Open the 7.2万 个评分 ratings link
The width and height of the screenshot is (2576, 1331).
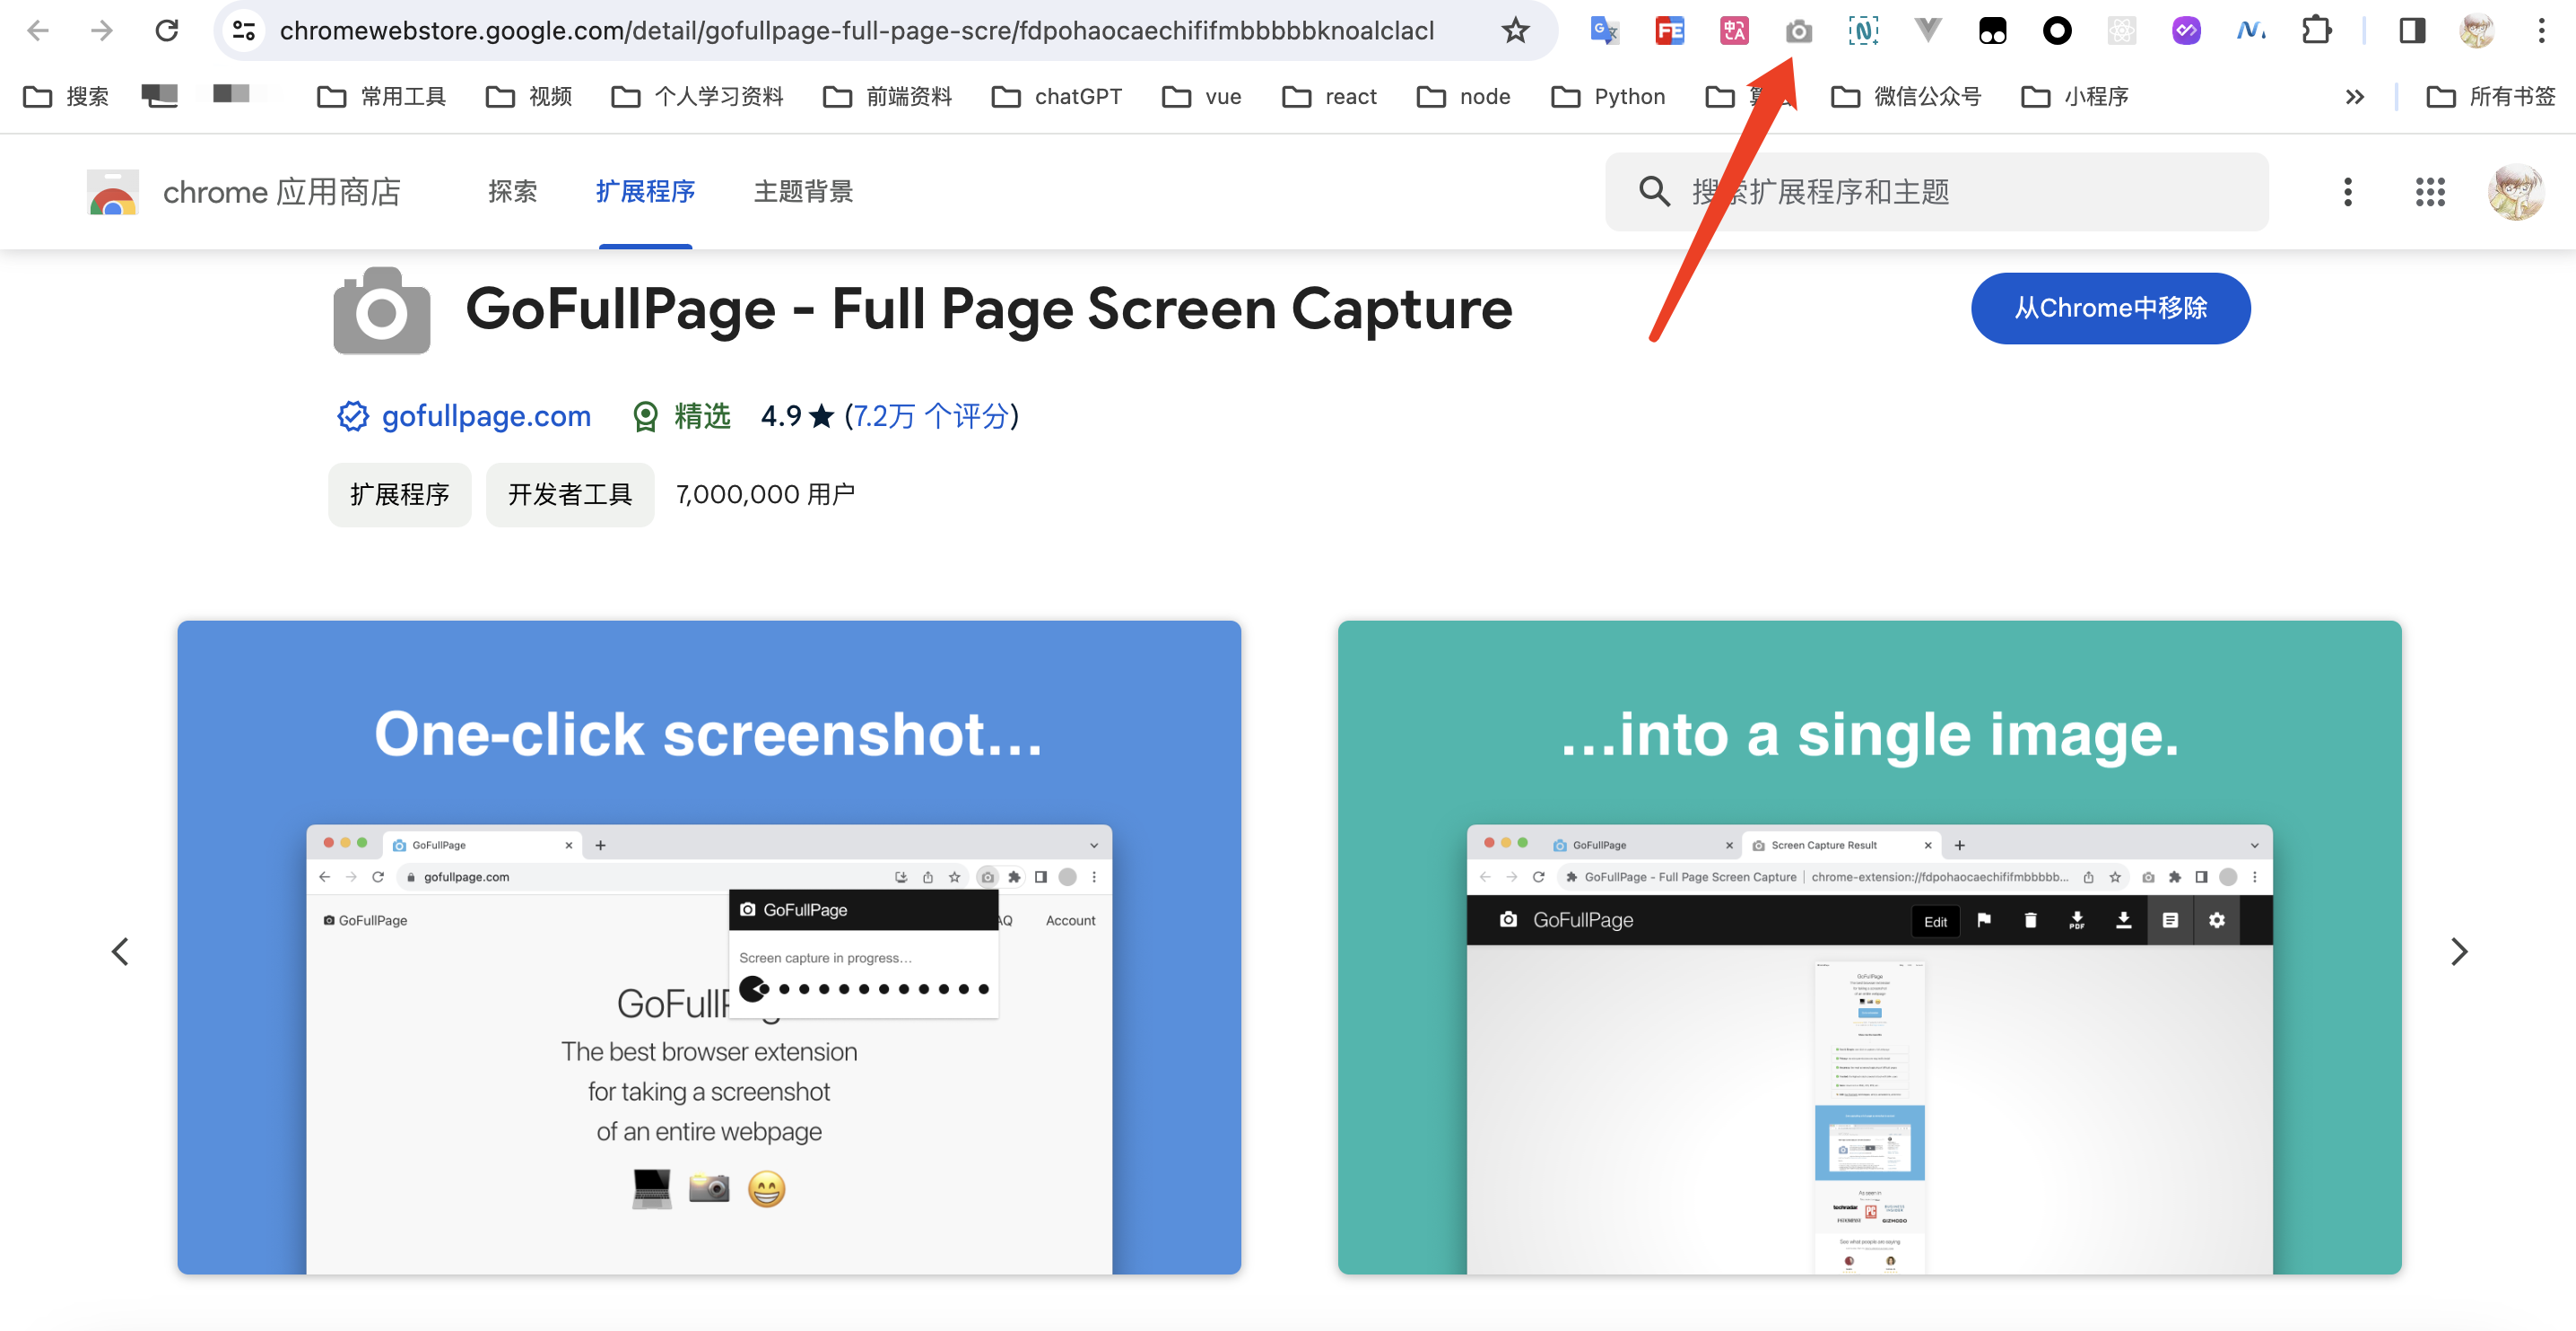pos(932,416)
